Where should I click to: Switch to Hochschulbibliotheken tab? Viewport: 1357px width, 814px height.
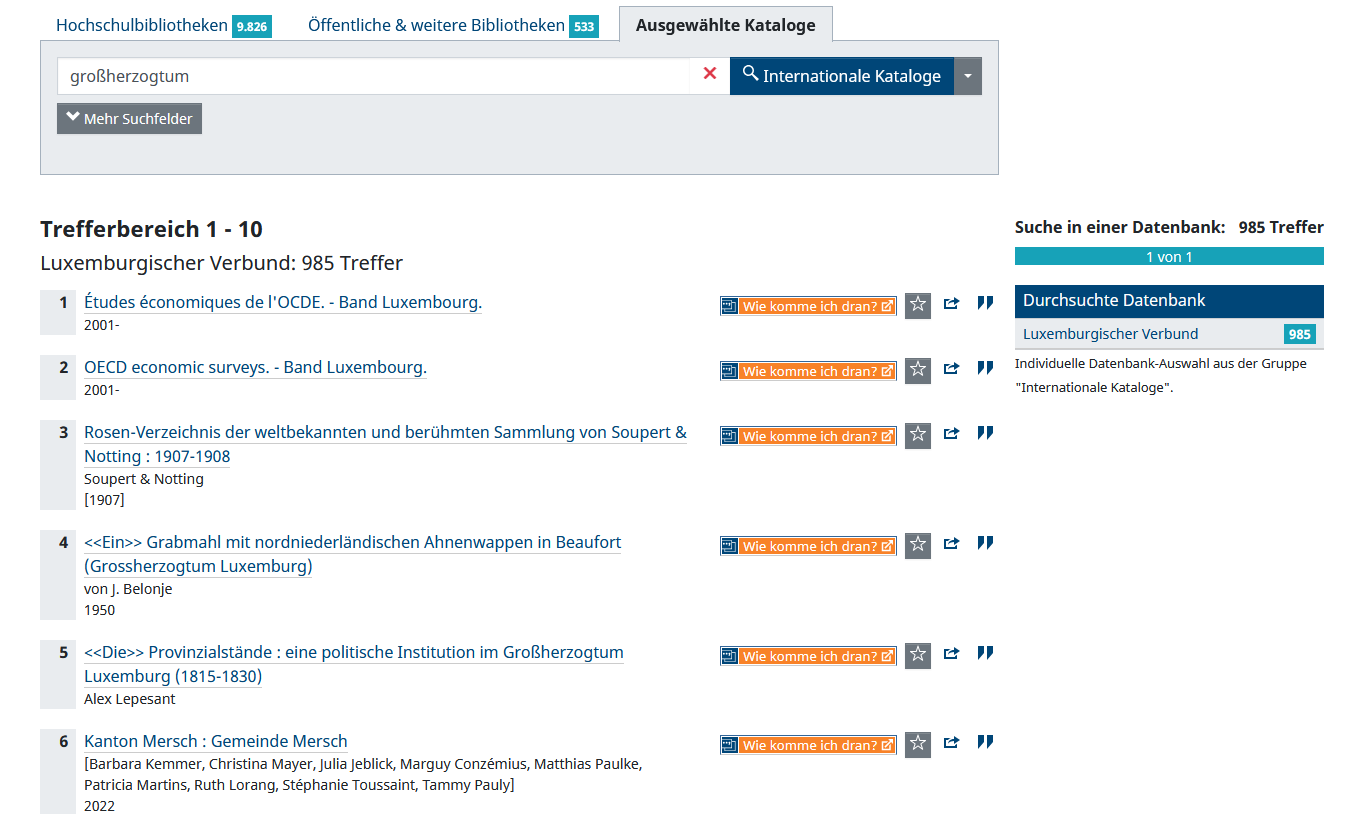(142, 25)
